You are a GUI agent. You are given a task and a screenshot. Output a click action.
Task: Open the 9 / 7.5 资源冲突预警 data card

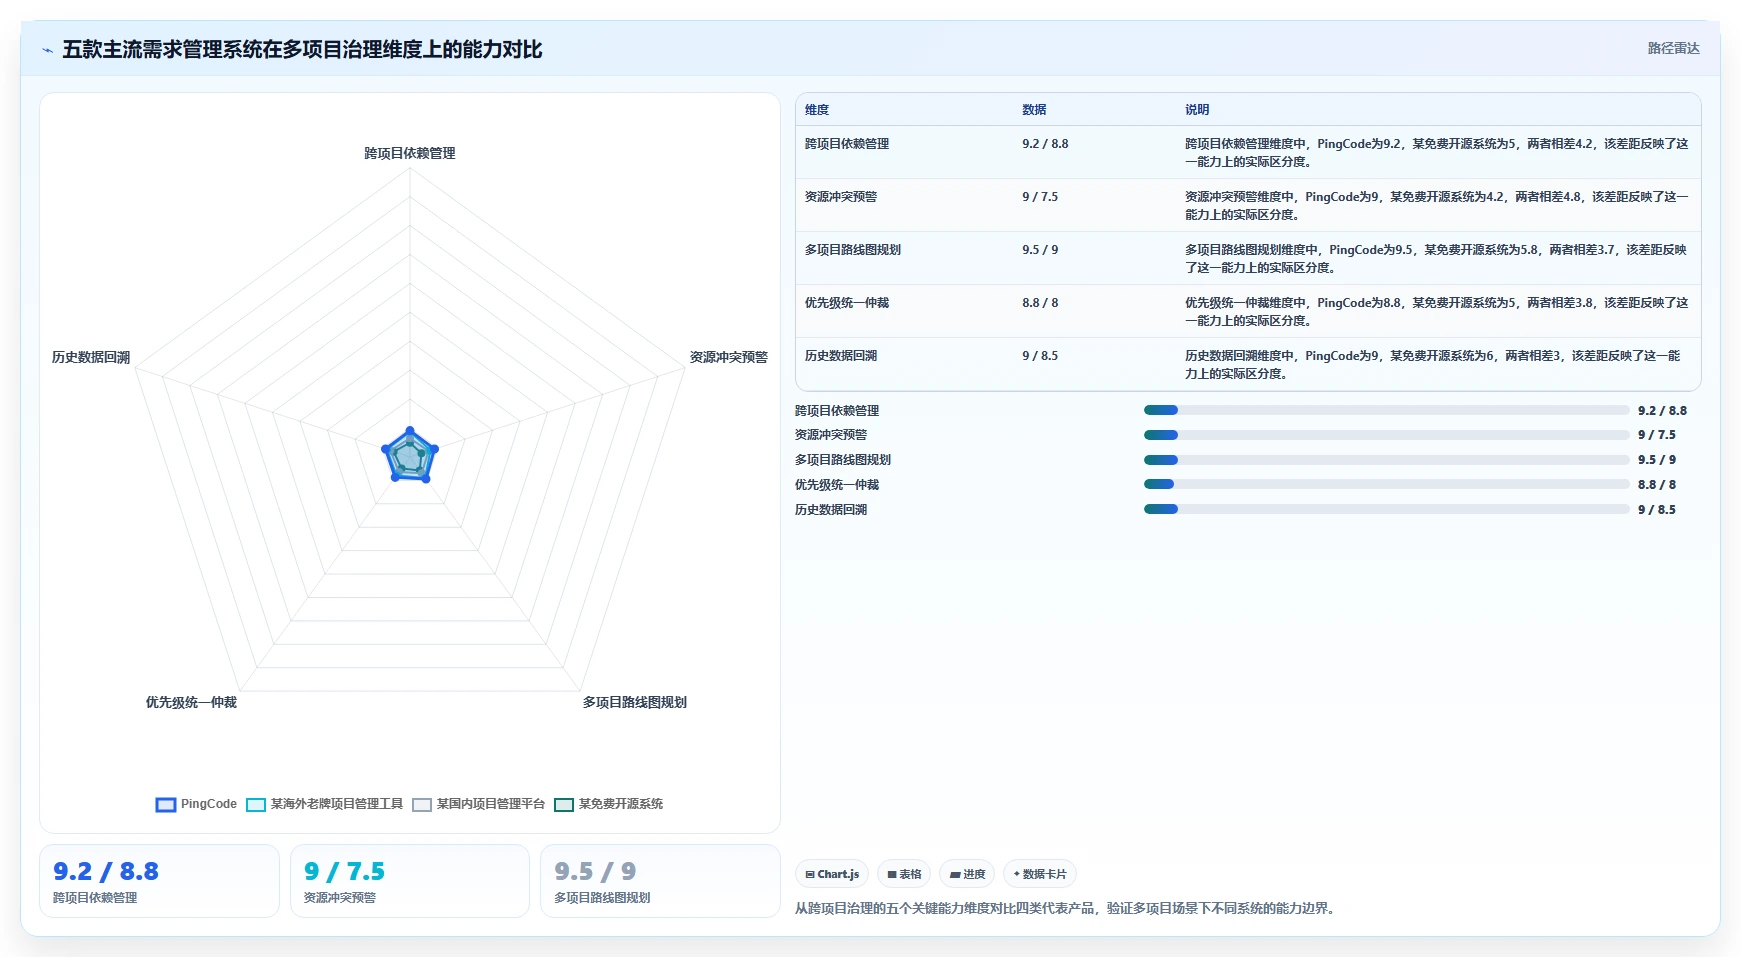tap(410, 881)
